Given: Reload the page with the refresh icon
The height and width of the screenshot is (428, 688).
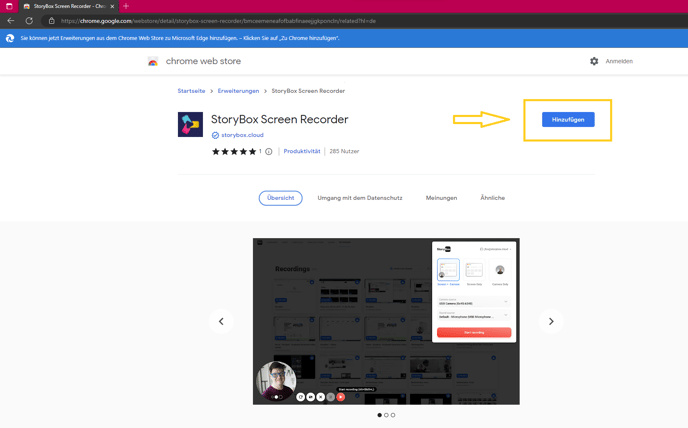Looking at the screenshot, I should [x=29, y=21].
